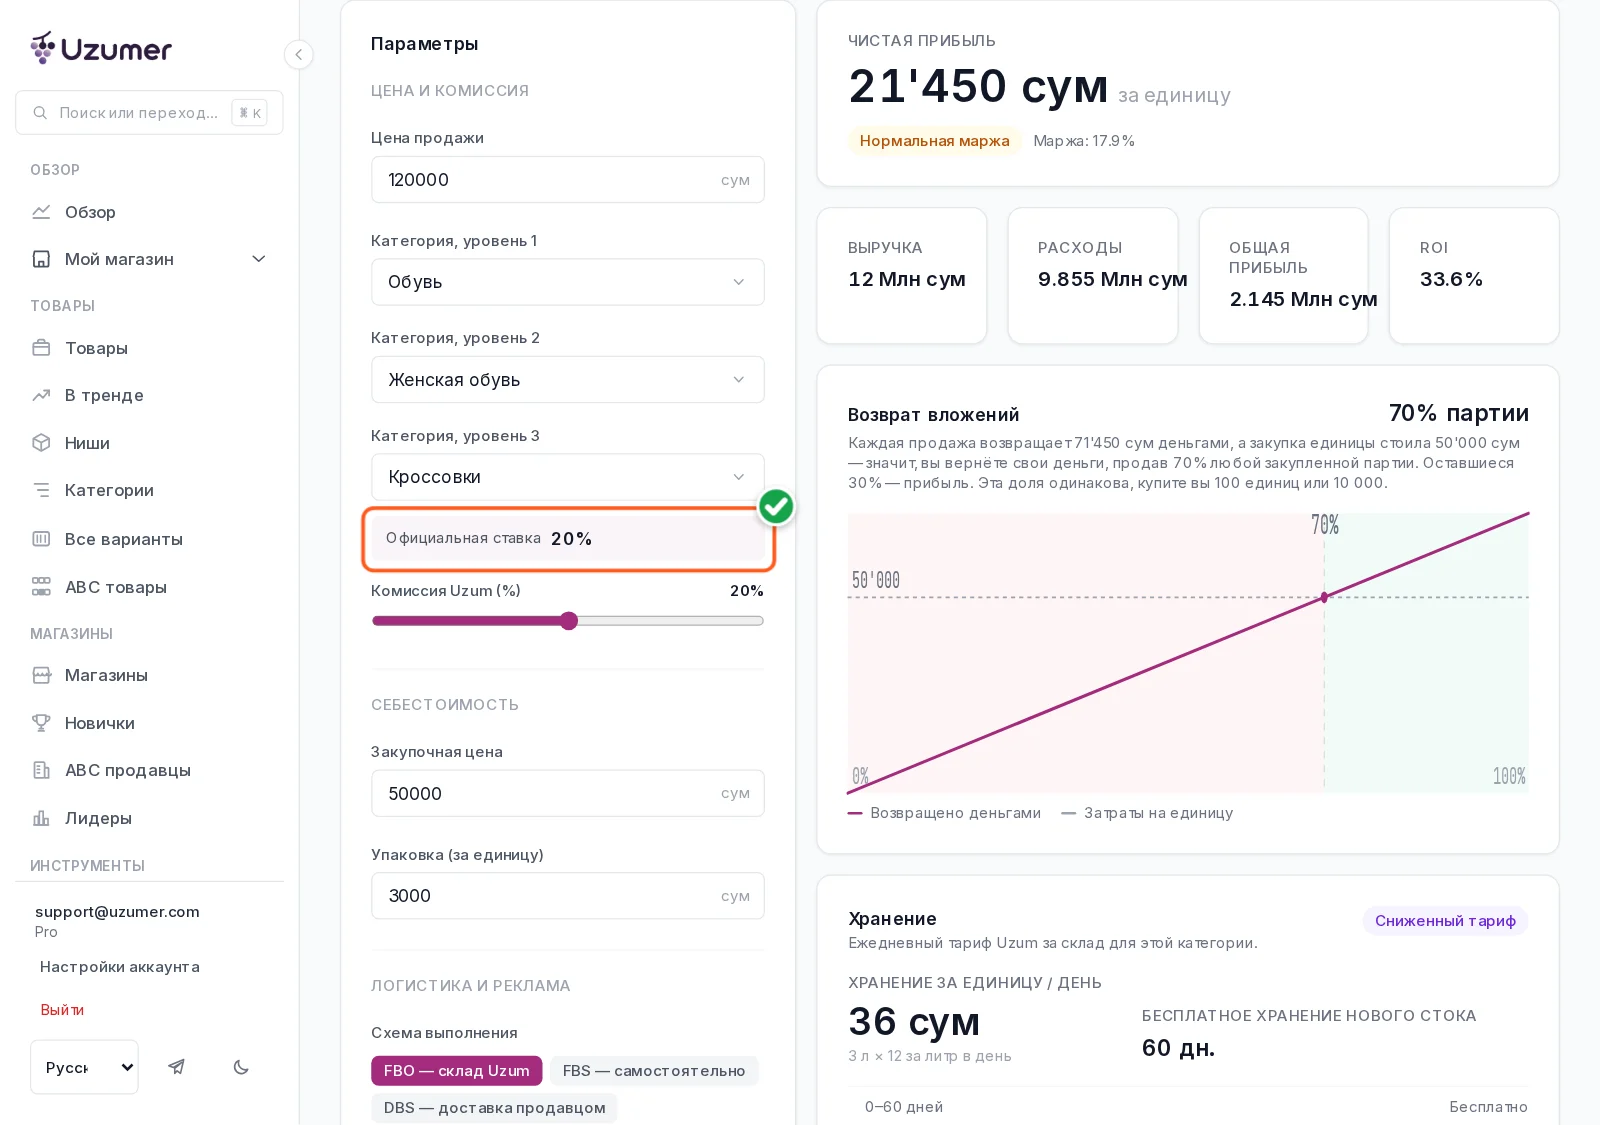Click the Новички trophy icon
The width and height of the screenshot is (1600, 1125).
click(x=41, y=722)
